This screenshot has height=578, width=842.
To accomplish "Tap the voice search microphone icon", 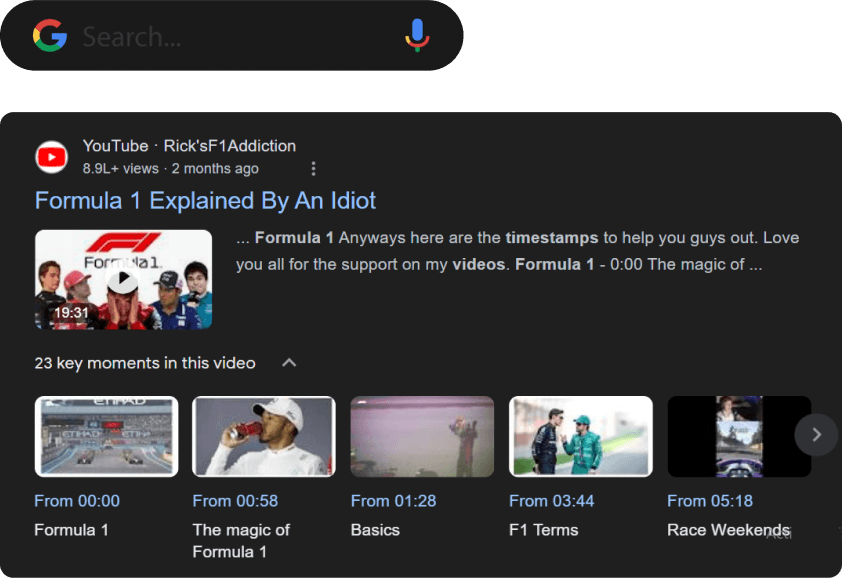I will click(417, 37).
